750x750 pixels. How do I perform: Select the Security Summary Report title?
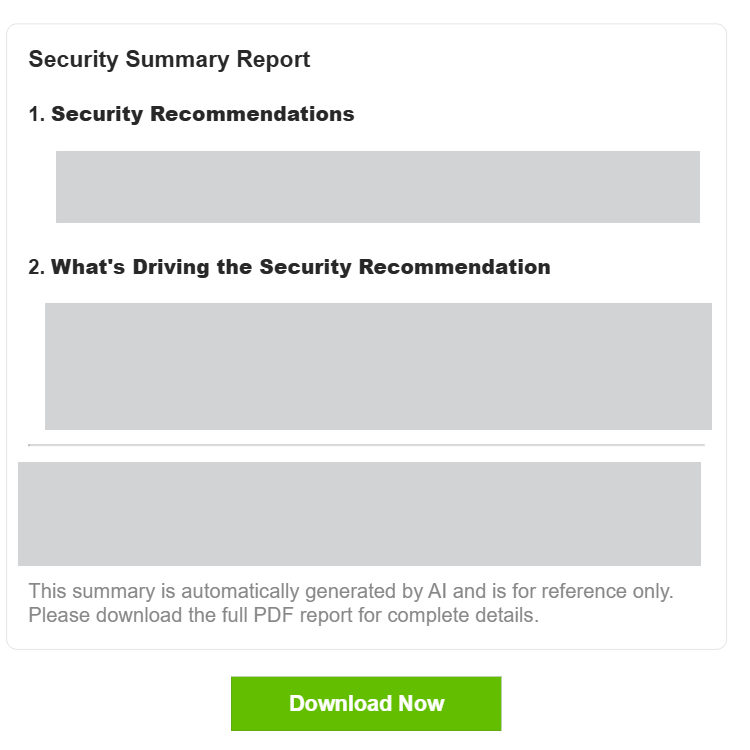pos(169,60)
